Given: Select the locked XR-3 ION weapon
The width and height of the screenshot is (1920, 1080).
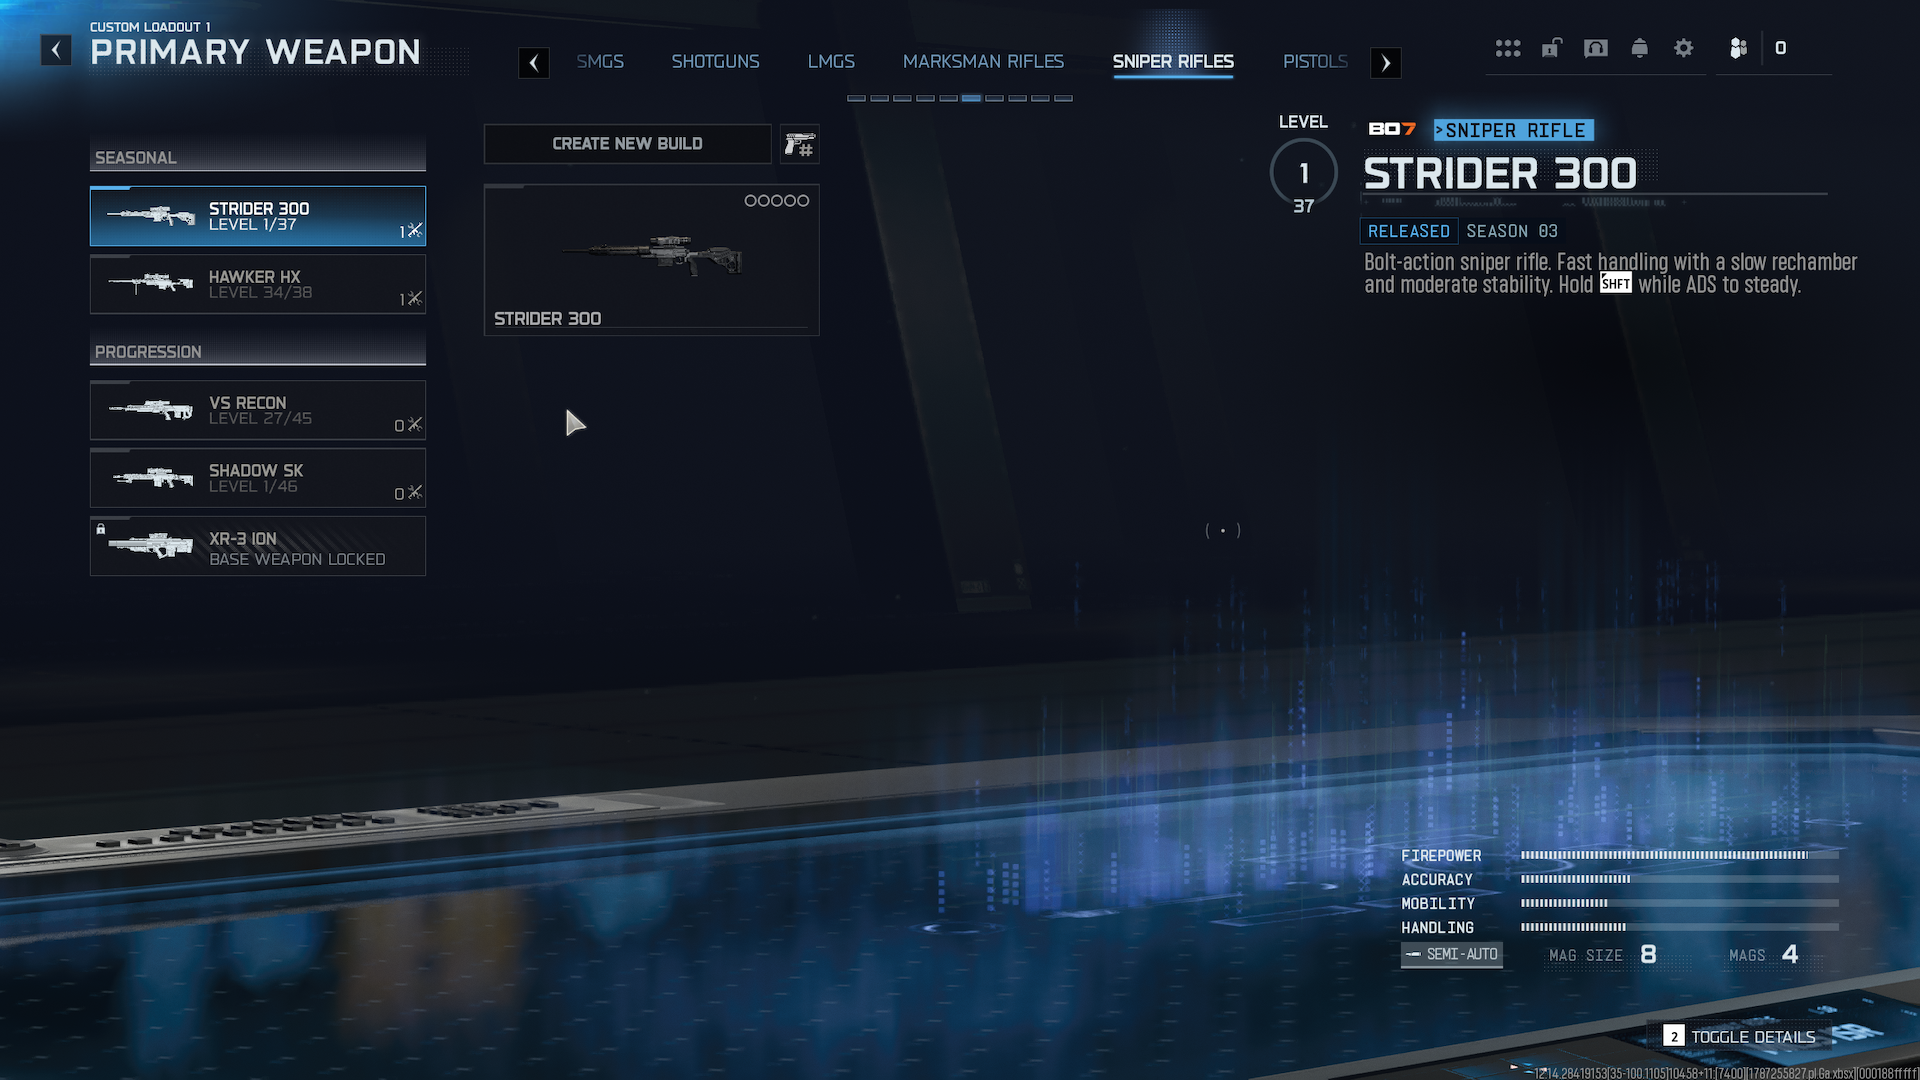Looking at the screenshot, I should [x=258, y=546].
